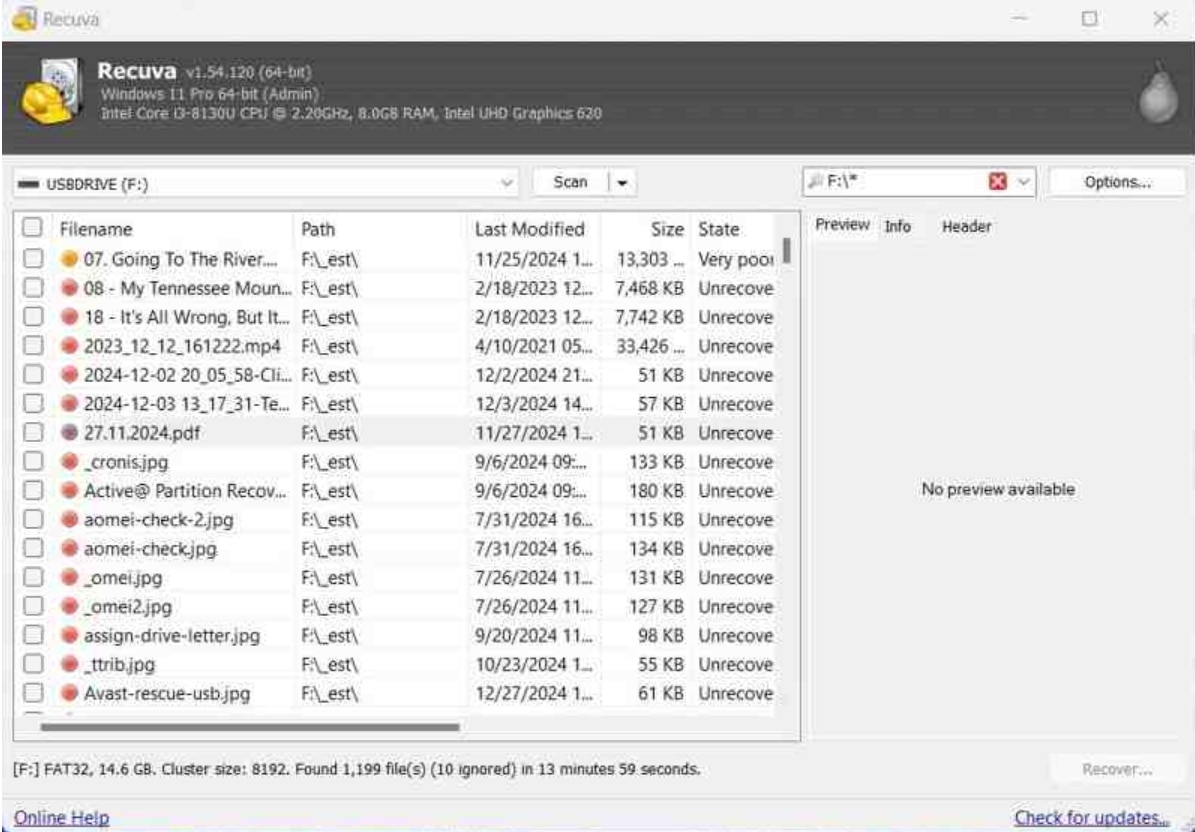Sort by State column header
This screenshot has width=1195, height=832.
[719, 229]
